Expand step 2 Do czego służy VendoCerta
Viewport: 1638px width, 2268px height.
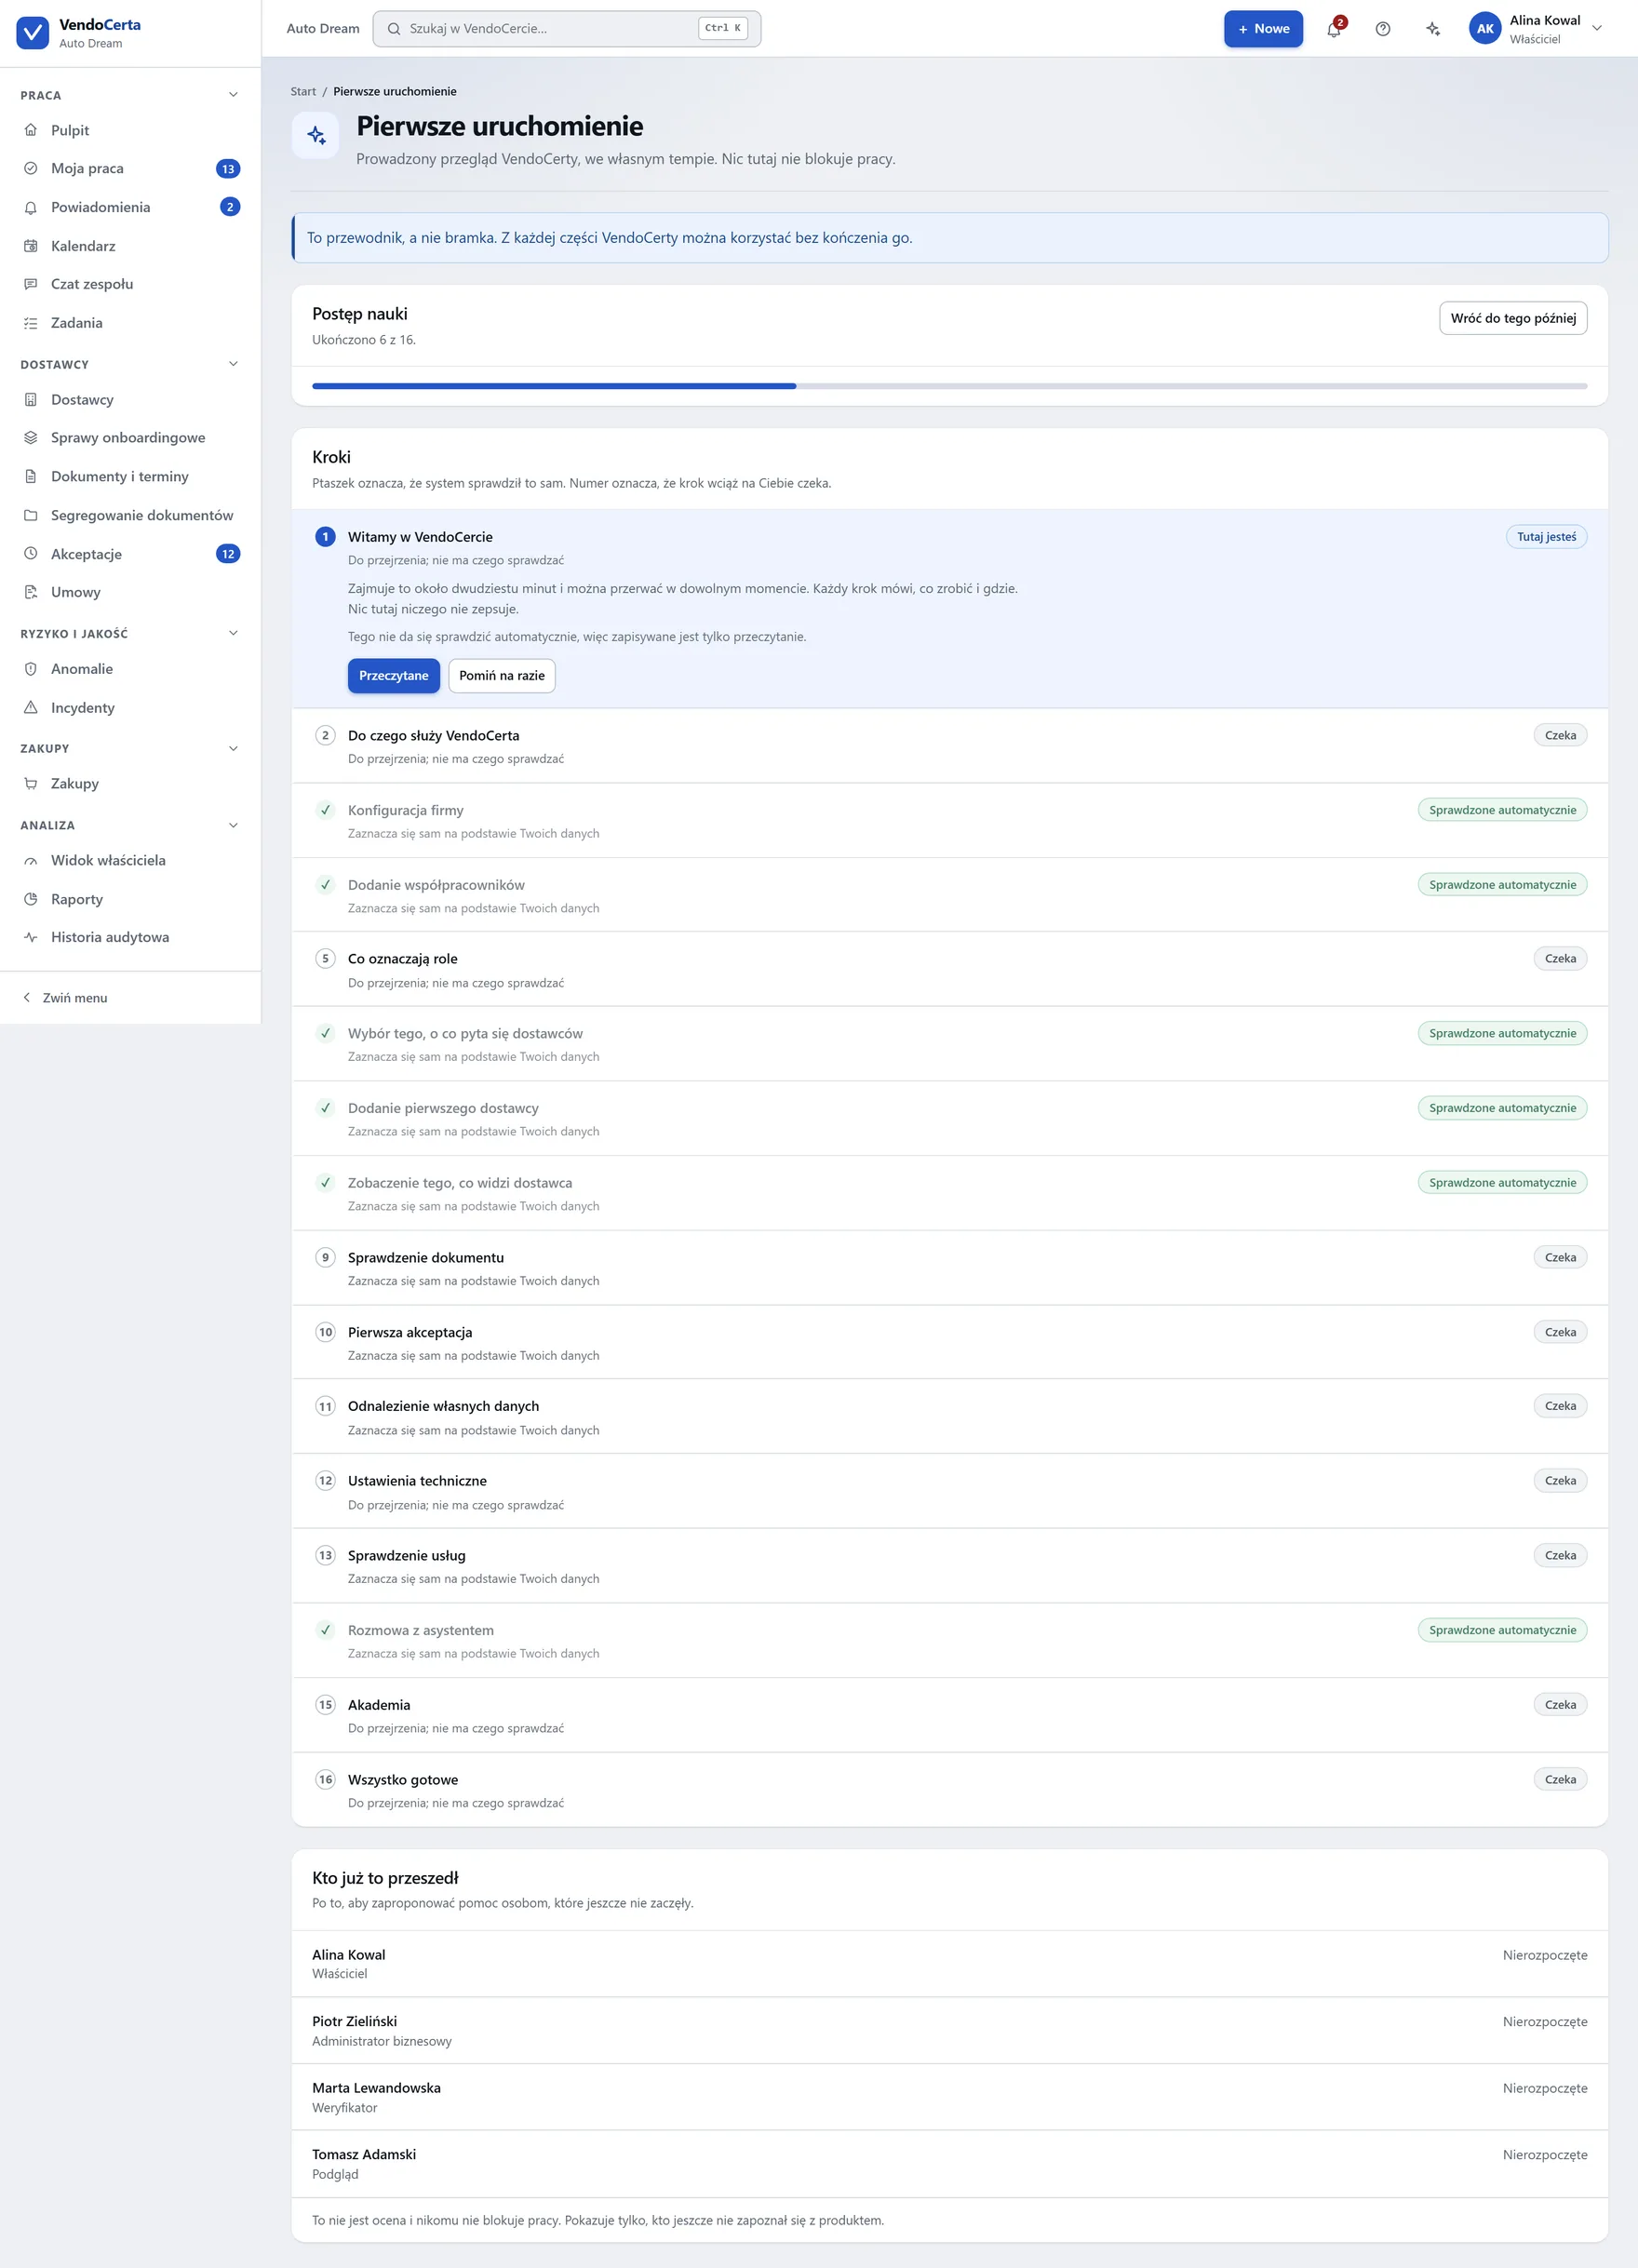pyautogui.click(x=949, y=746)
